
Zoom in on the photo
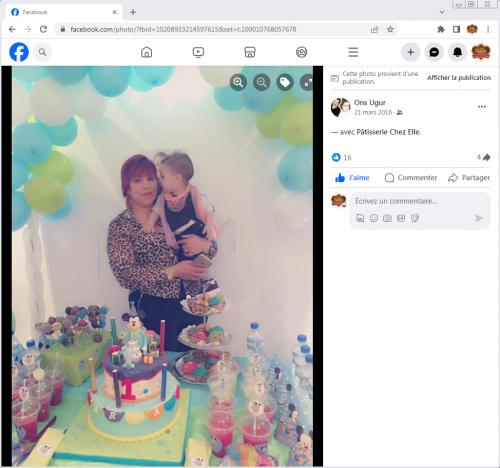tap(238, 82)
